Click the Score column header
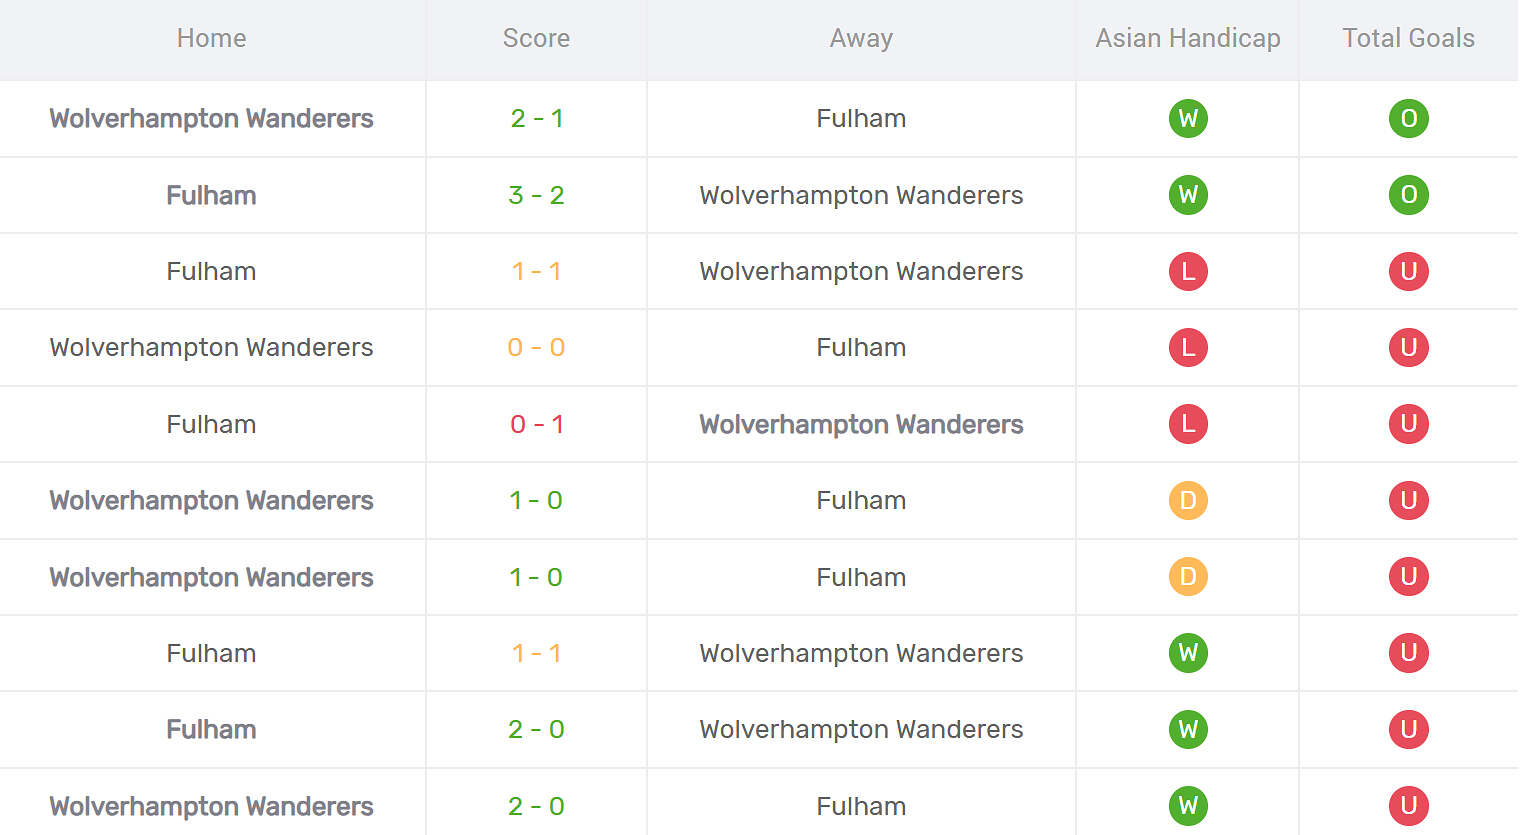This screenshot has width=1521, height=835. coord(536,38)
